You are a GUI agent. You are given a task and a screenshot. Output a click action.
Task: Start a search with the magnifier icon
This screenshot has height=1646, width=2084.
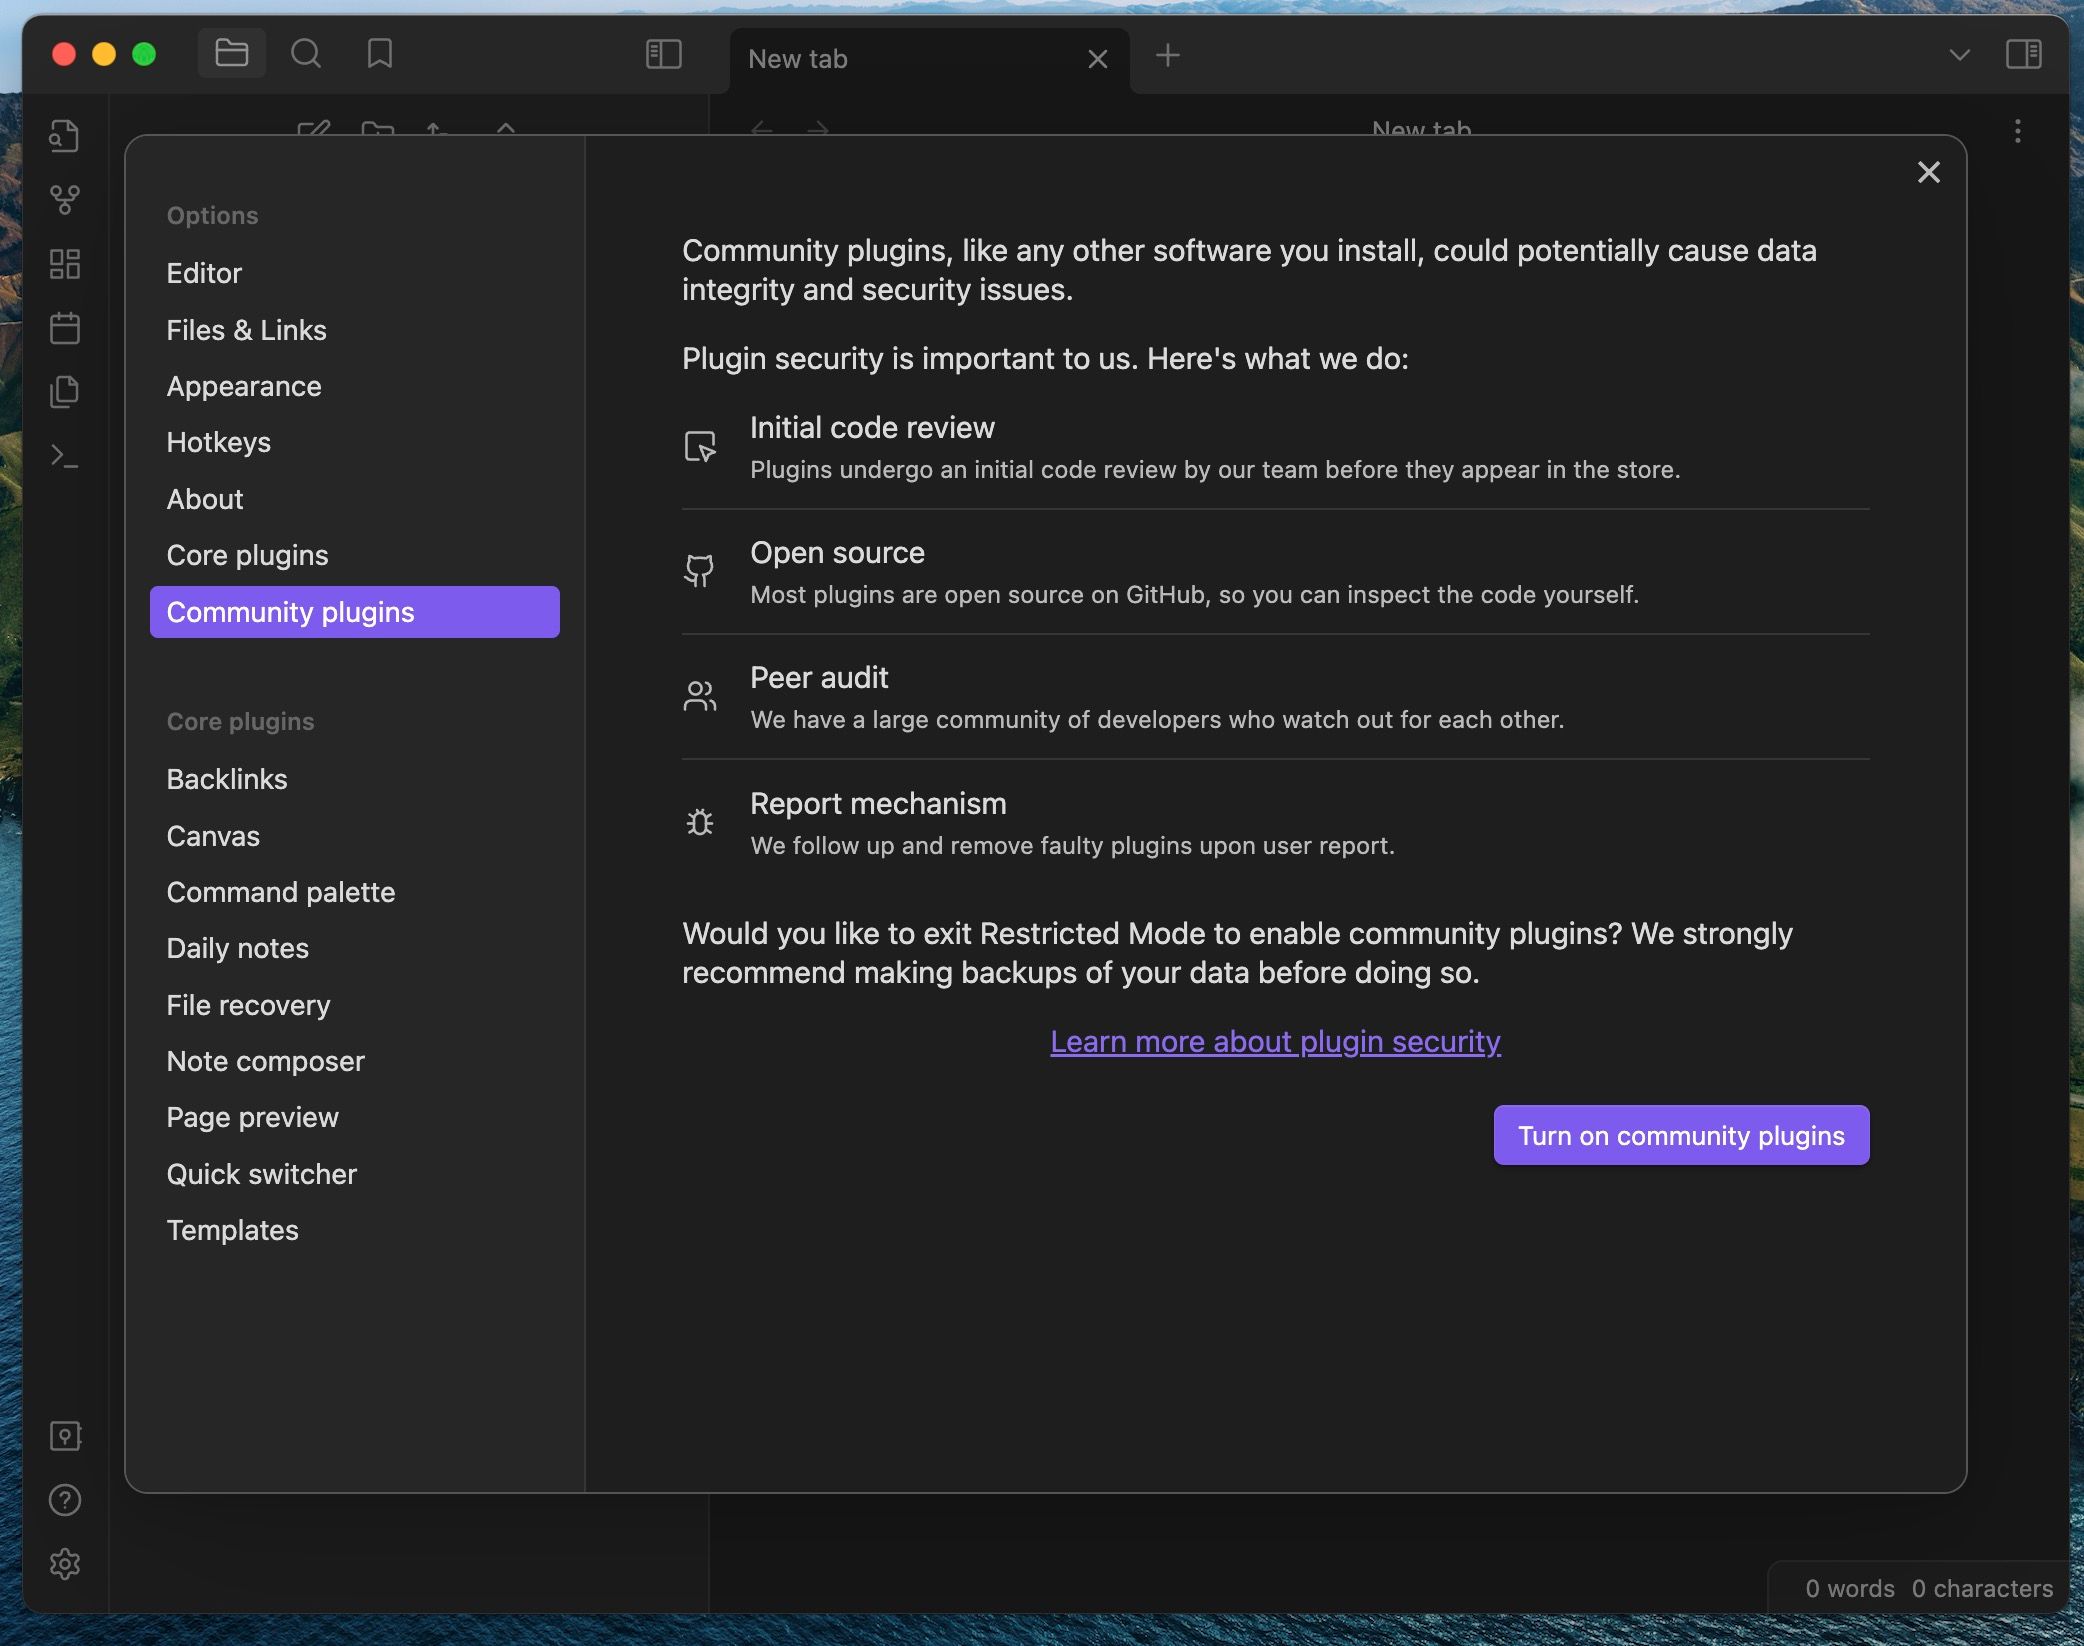point(307,55)
